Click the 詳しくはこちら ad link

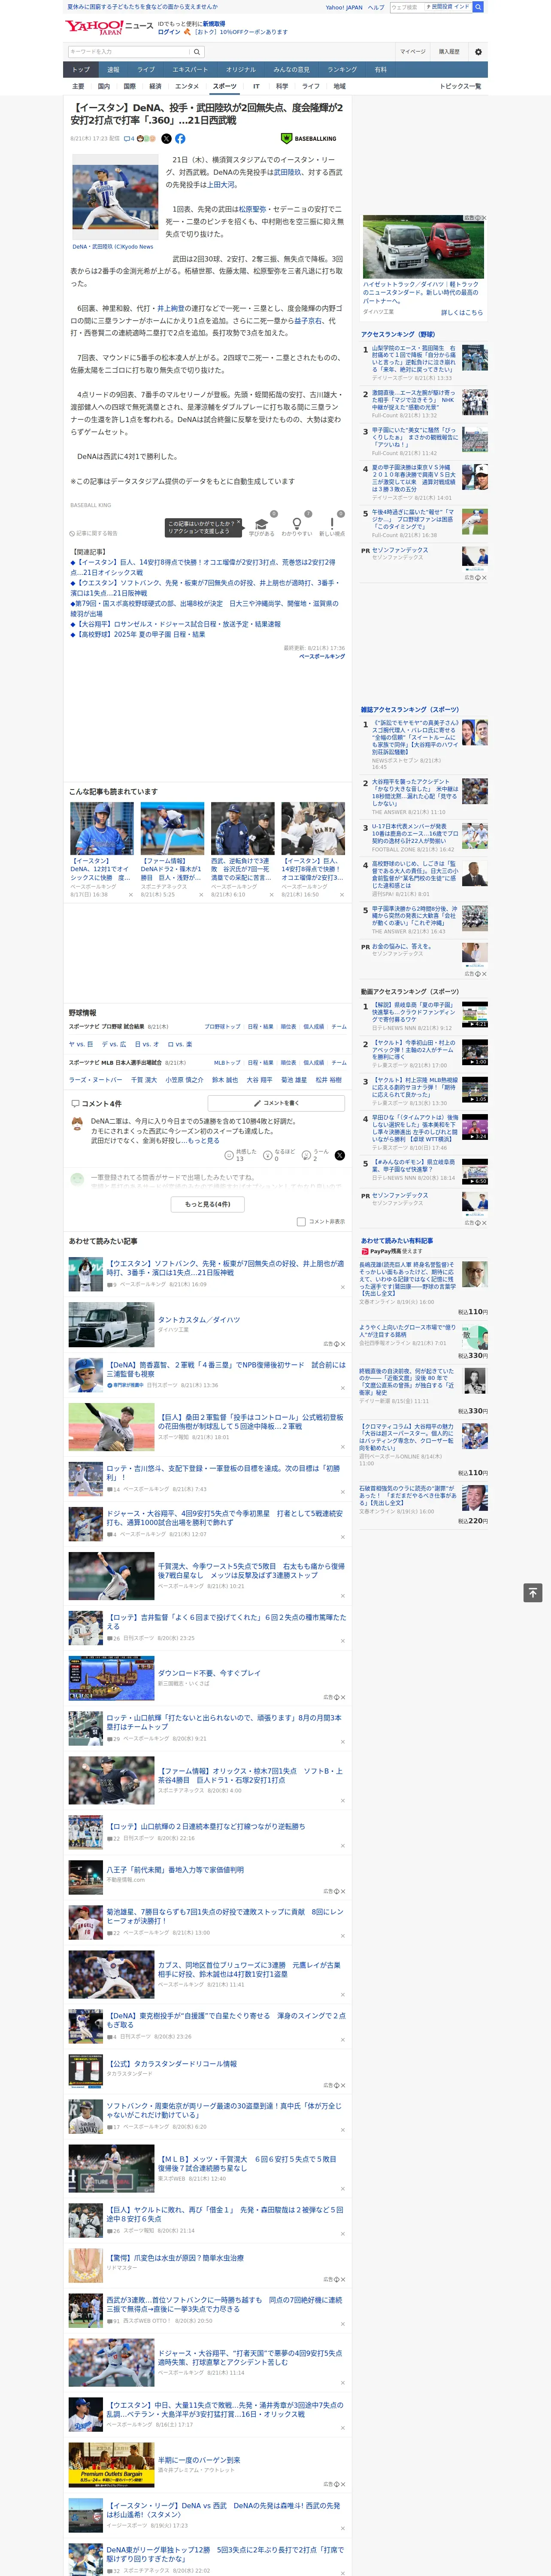click(x=462, y=312)
